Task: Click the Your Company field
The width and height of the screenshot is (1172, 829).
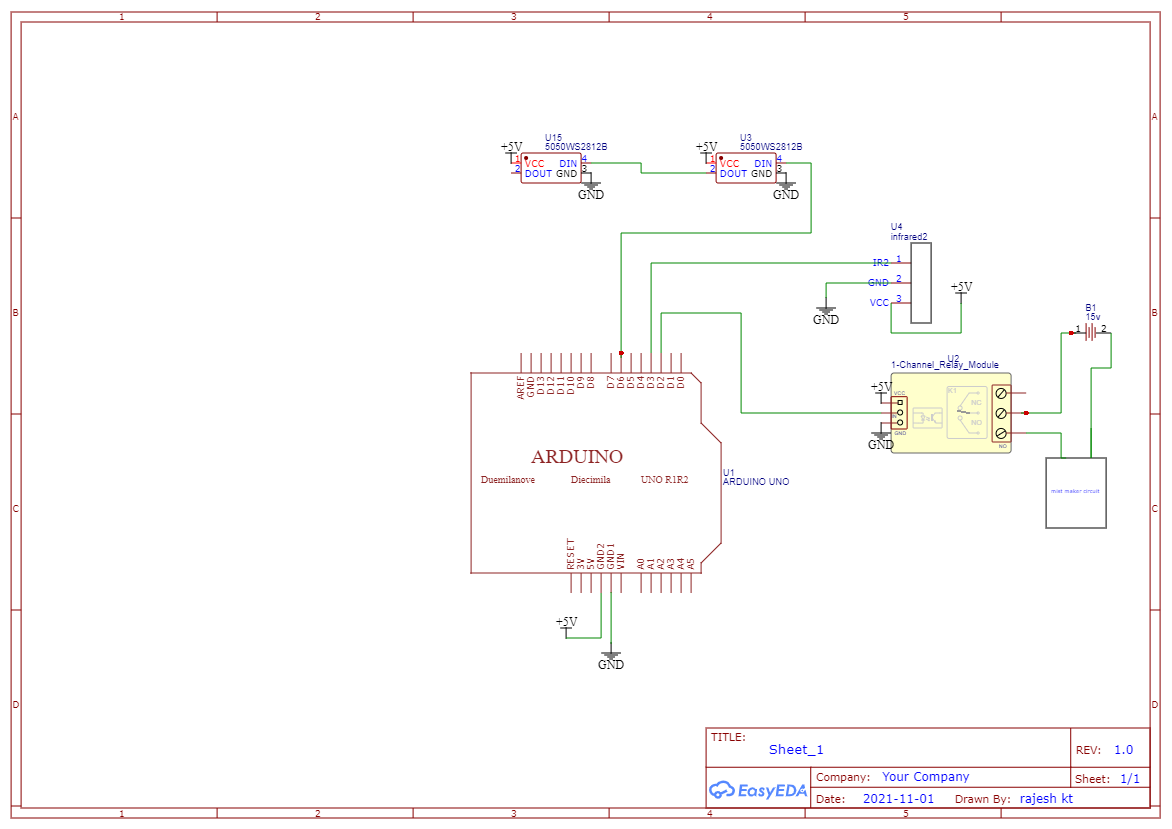Action: pos(925,777)
